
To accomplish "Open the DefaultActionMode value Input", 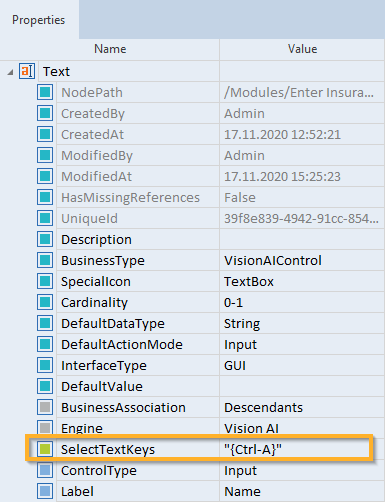I will [302, 344].
